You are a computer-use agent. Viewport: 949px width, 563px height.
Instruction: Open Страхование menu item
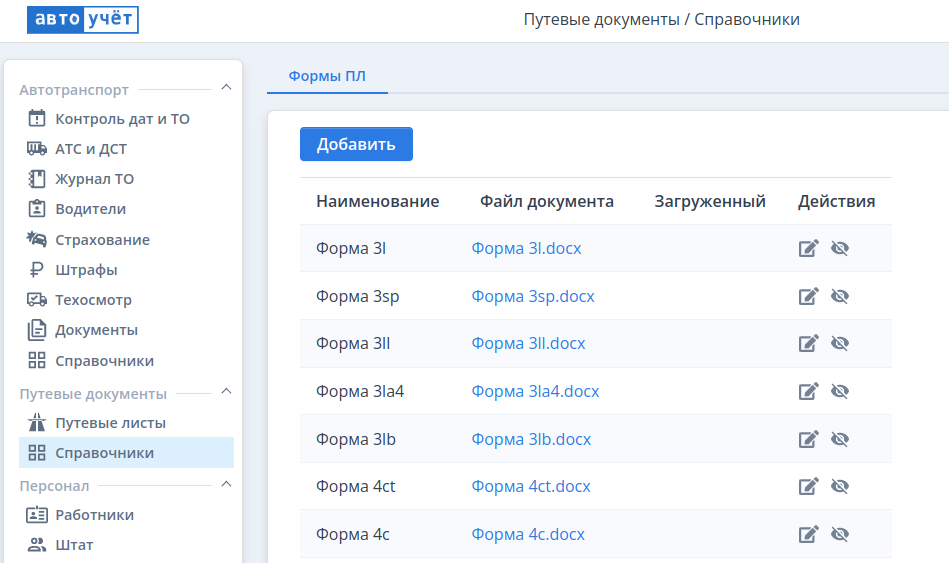[102, 240]
